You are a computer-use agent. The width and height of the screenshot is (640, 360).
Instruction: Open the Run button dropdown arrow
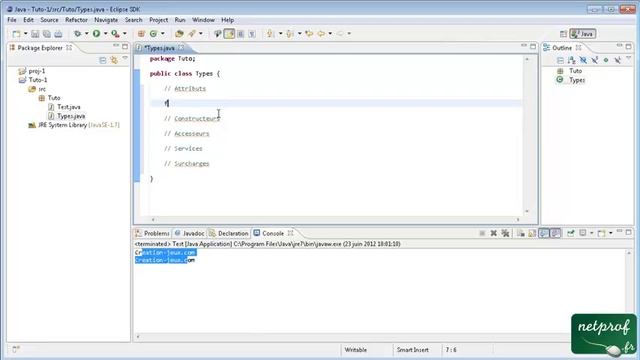pos(105,34)
